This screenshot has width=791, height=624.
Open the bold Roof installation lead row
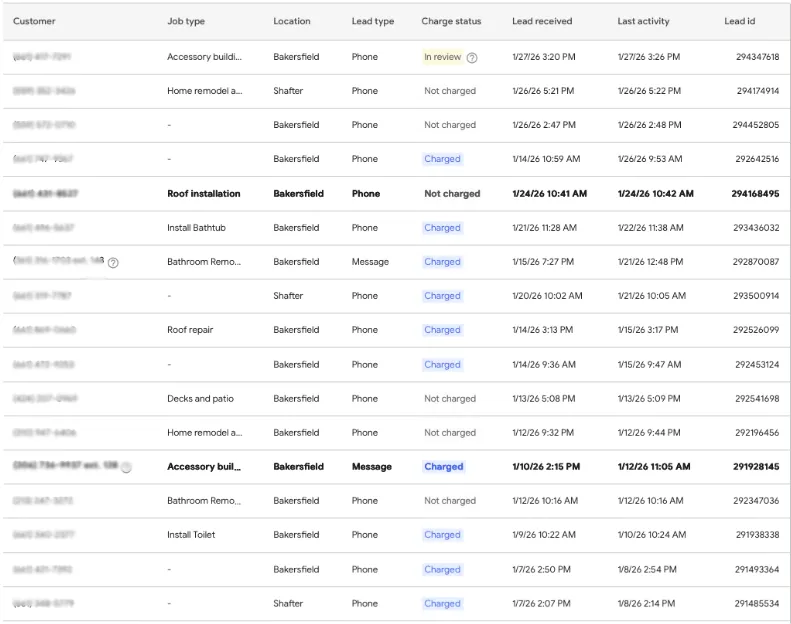coord(204,194)
